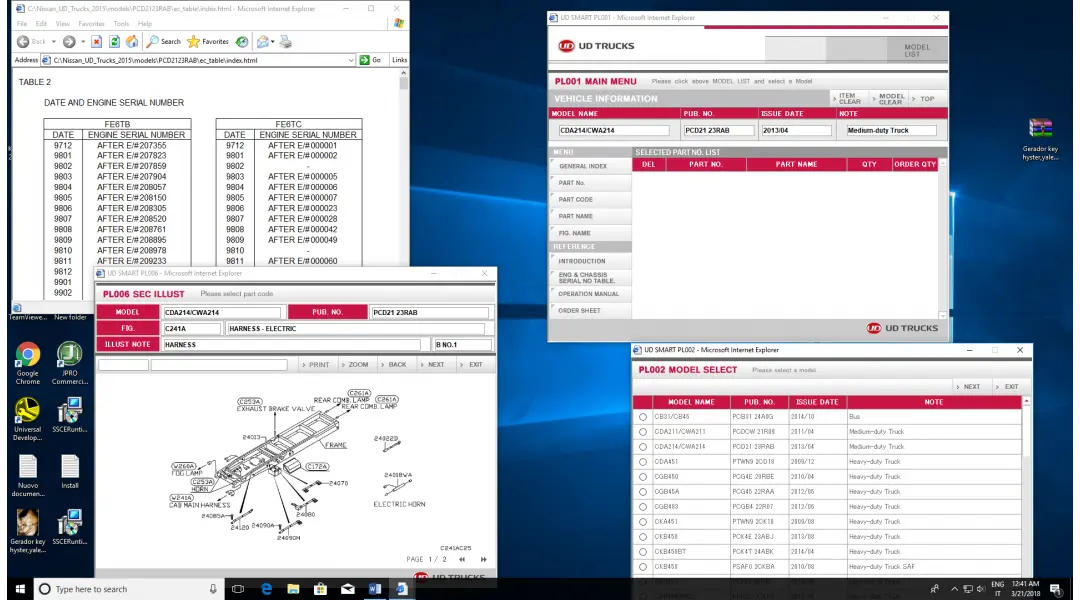Open Internet Explorer from the taskbar
Screen dimensions: 1080x600
(265, 589)
